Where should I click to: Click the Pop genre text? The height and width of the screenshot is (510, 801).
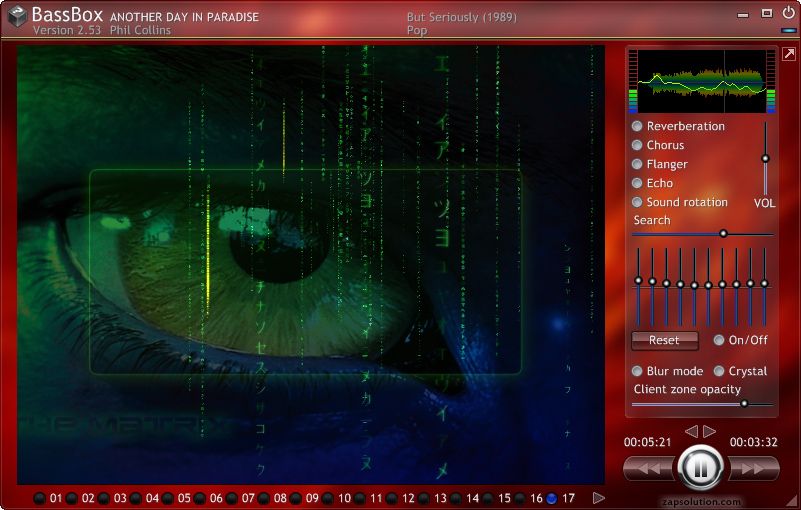click(417, 31)
